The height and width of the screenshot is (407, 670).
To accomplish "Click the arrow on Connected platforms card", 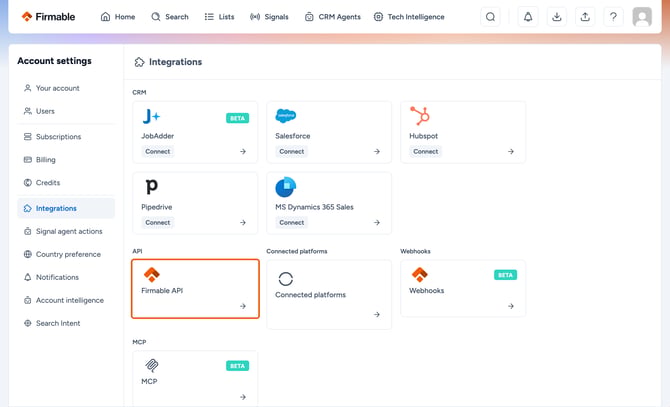I will 377,314.
